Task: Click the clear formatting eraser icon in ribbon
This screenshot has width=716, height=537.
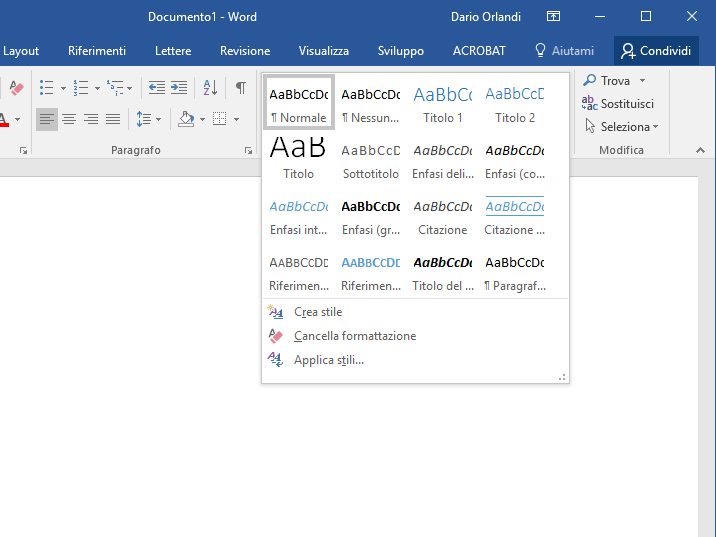Action: [15, 88]
